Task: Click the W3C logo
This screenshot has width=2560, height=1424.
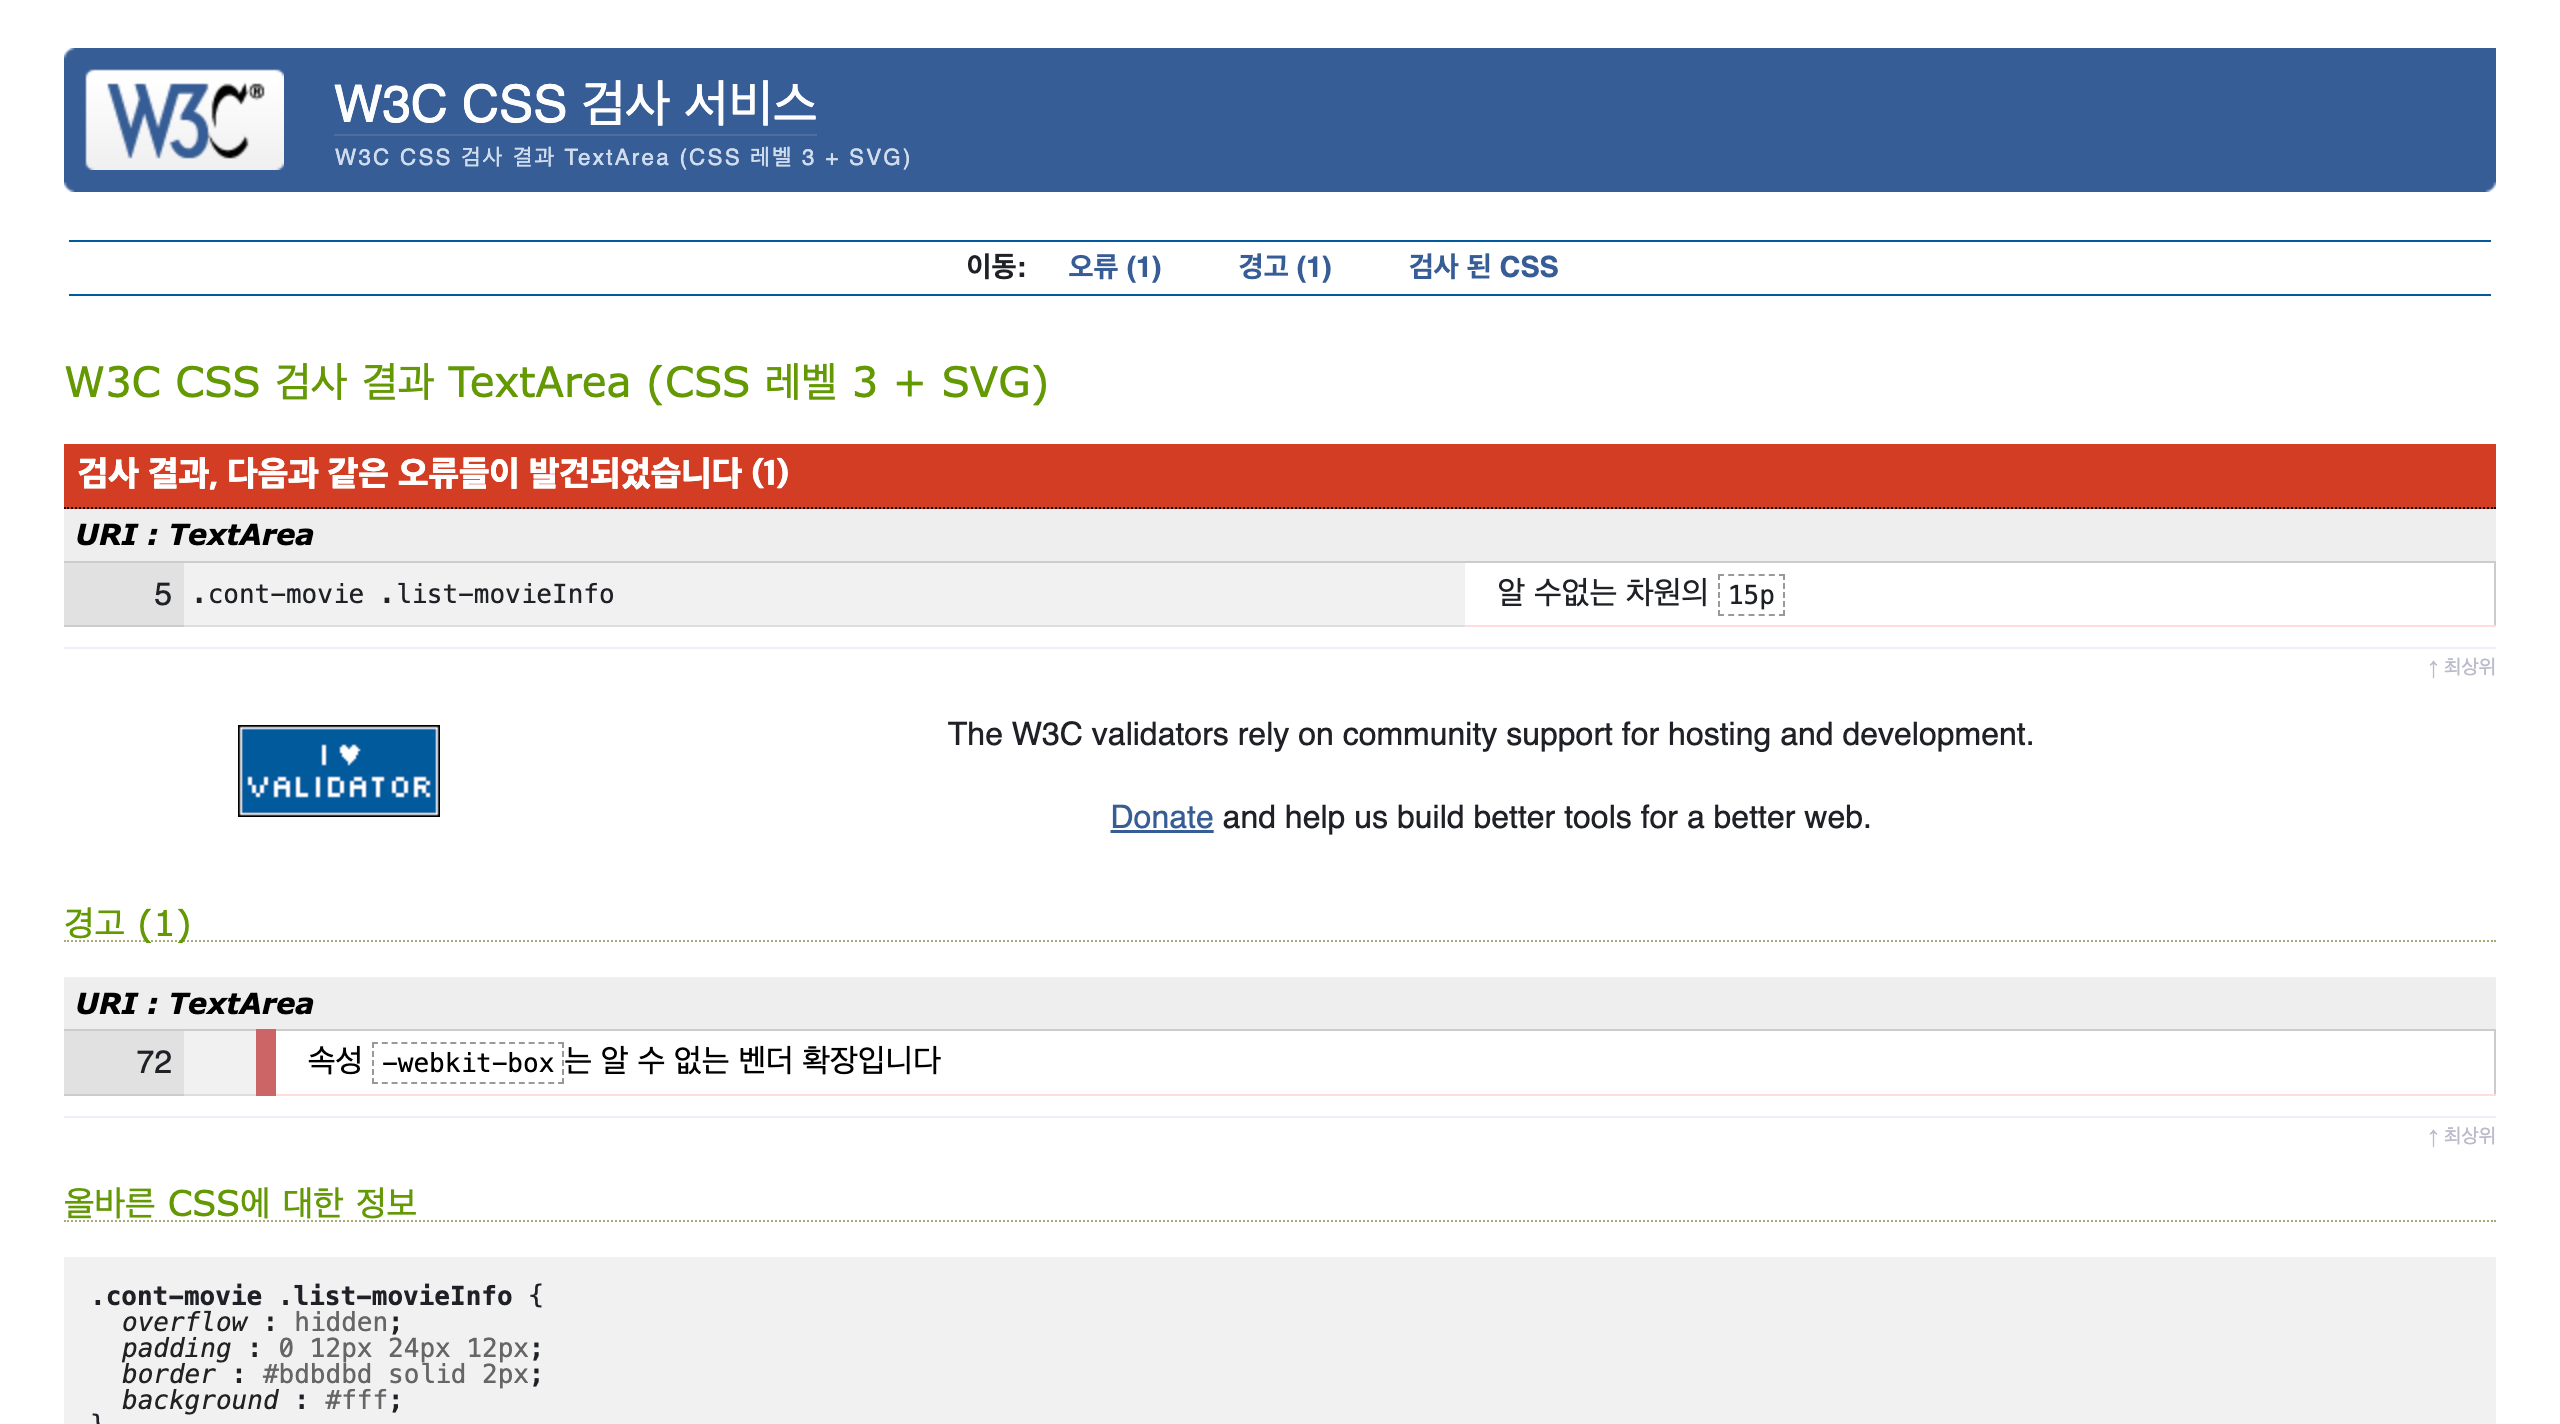Action: click(x=185, y=120)
